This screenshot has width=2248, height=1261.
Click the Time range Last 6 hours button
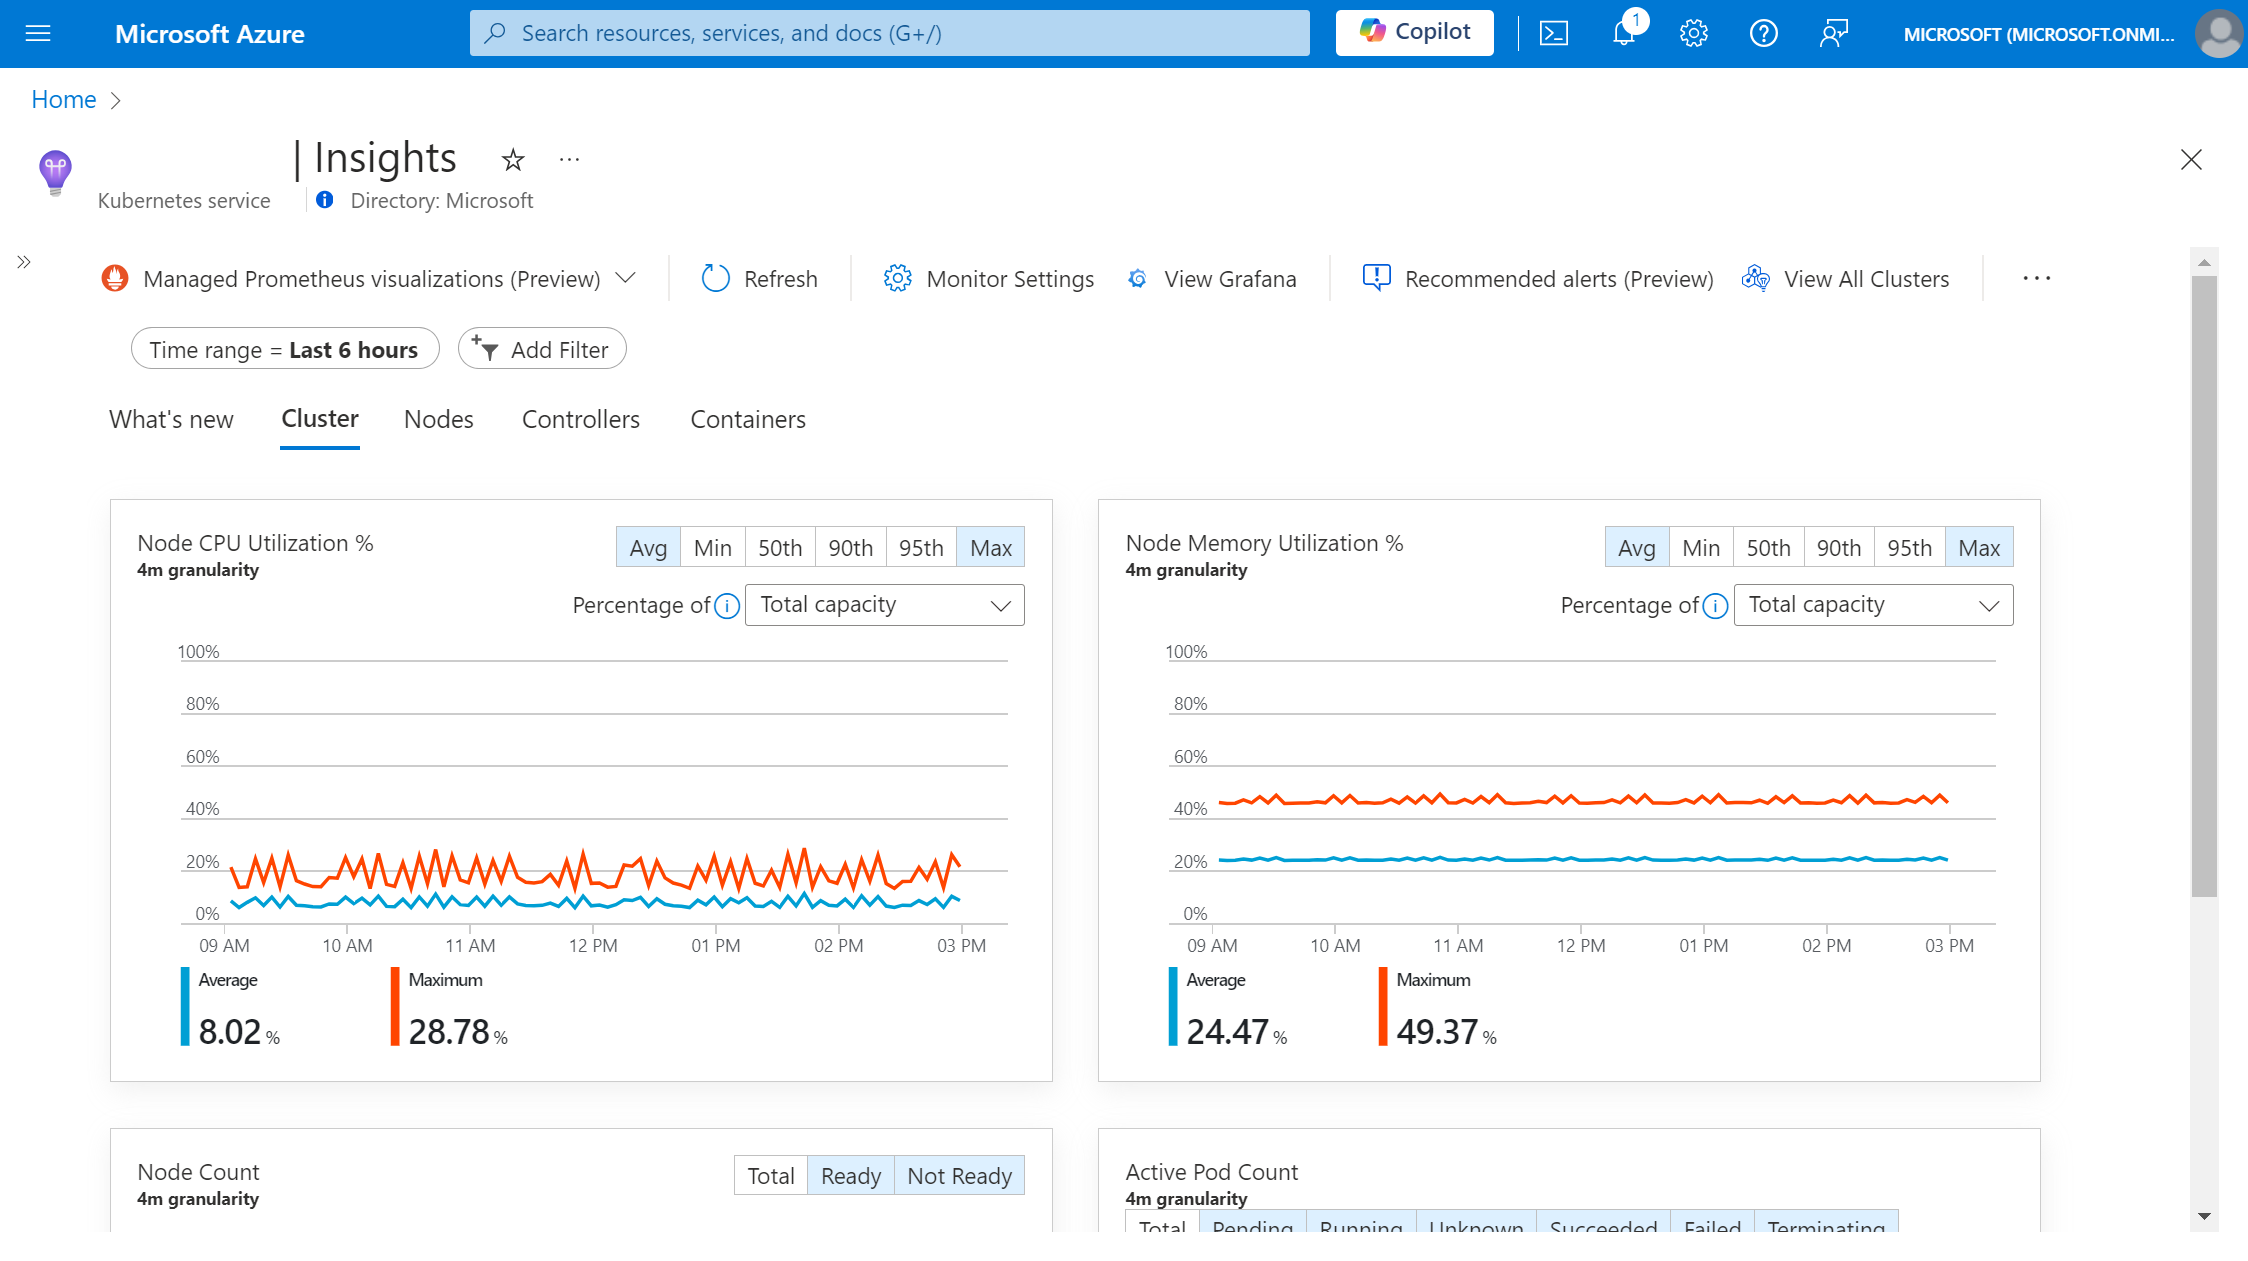(x=283, y=349)
